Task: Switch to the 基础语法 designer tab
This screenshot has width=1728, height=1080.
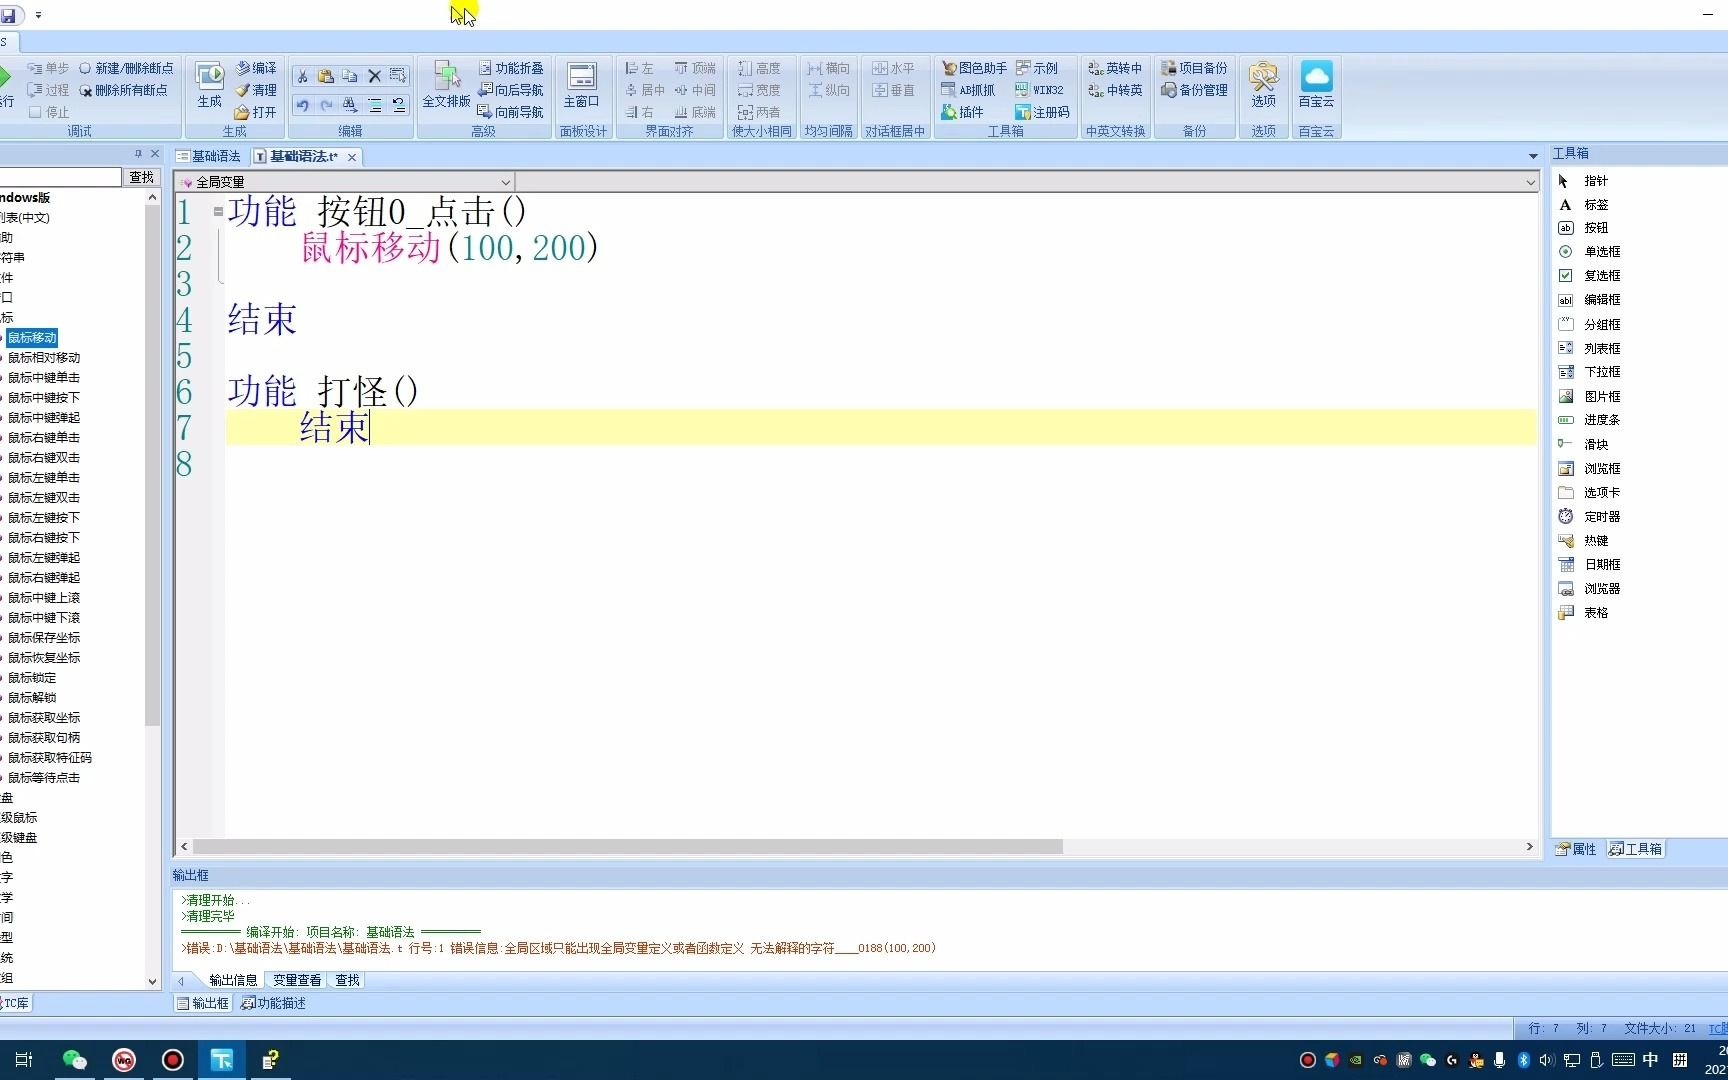Action: [209, 156]
